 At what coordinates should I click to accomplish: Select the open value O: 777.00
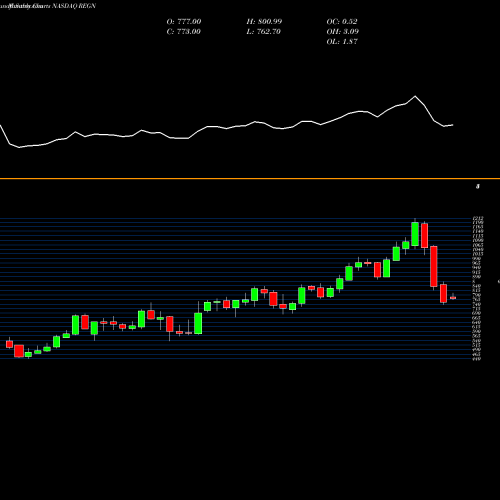(x=184, y=21)
